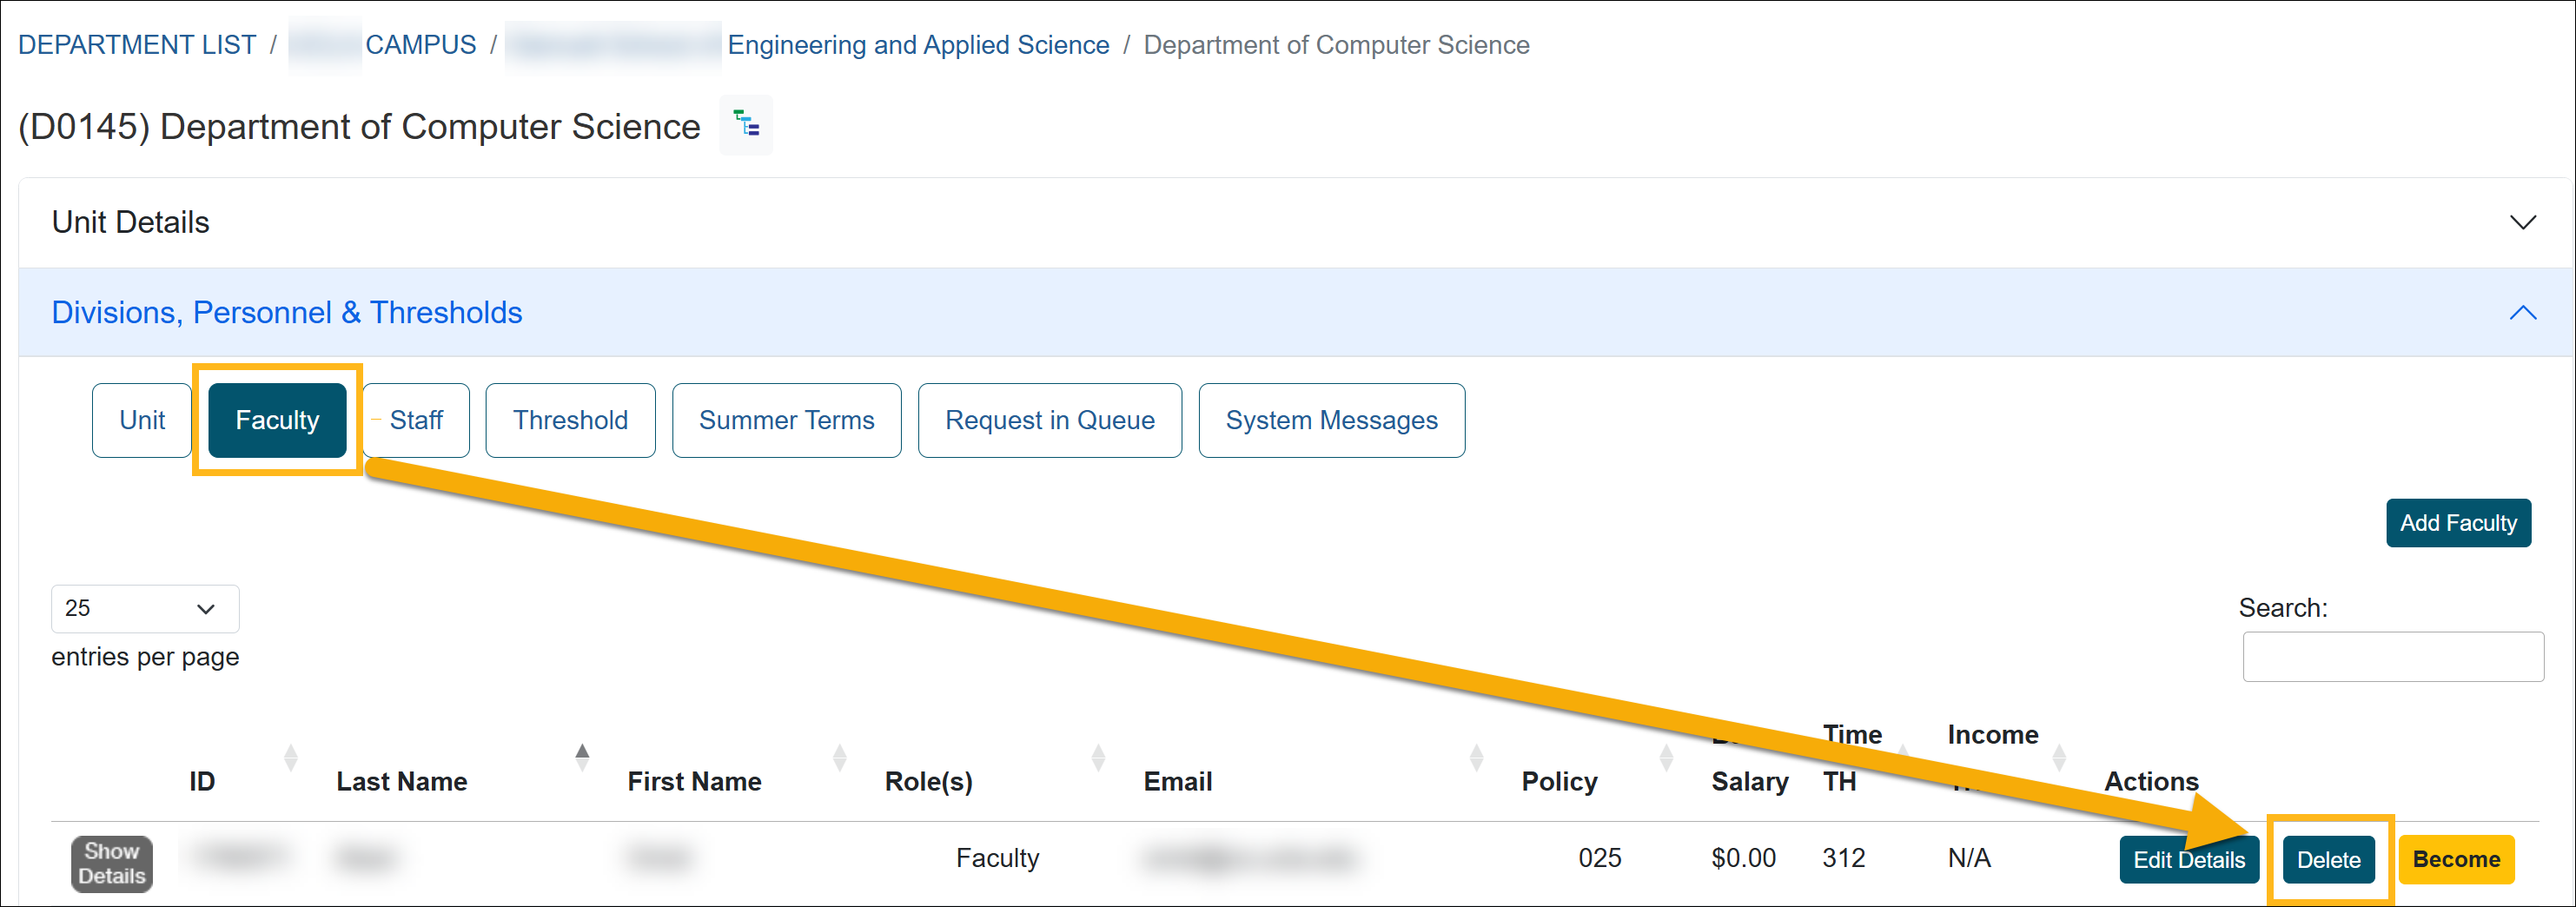Open the entries per page dropdown
Screen dimensions: 2576x907
point(145,608)
